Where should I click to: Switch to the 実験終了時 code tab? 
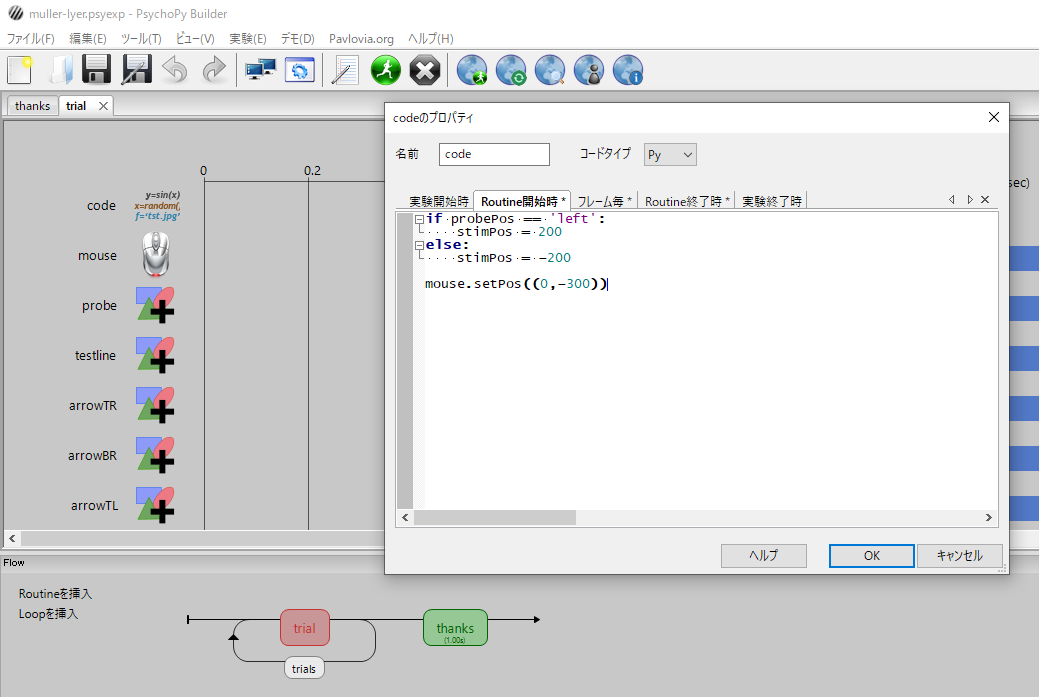pyautogui.click(x=771, y=201)
